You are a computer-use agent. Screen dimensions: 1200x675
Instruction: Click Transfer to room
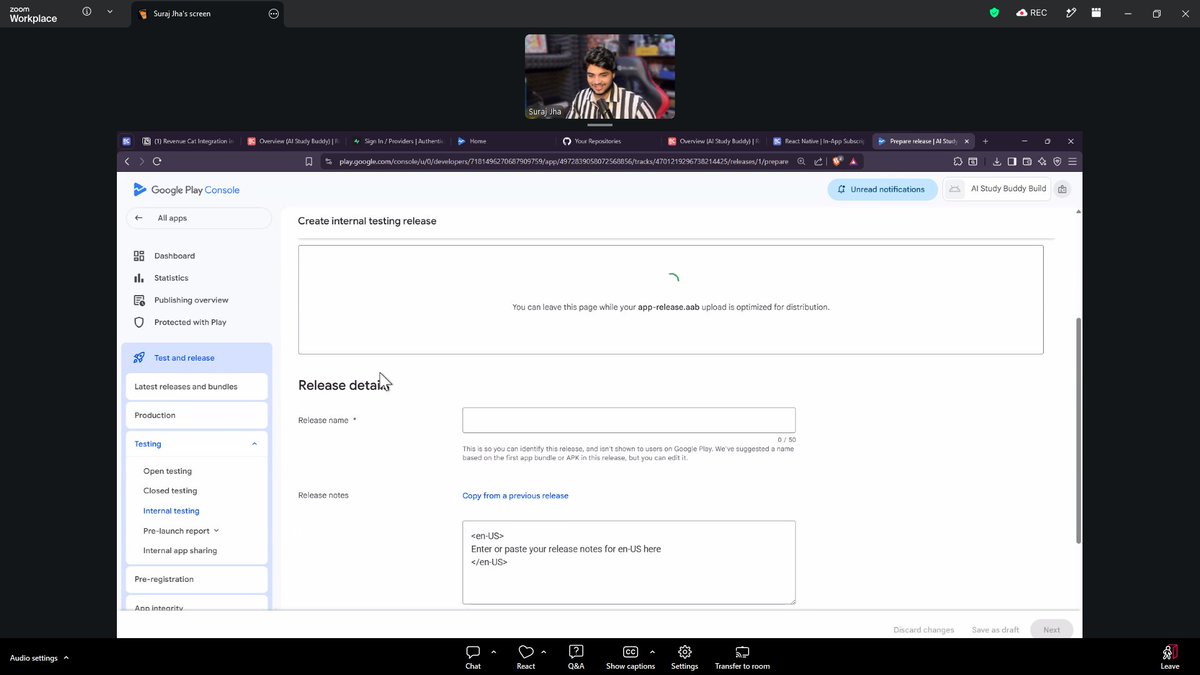(x=742, y=657)
